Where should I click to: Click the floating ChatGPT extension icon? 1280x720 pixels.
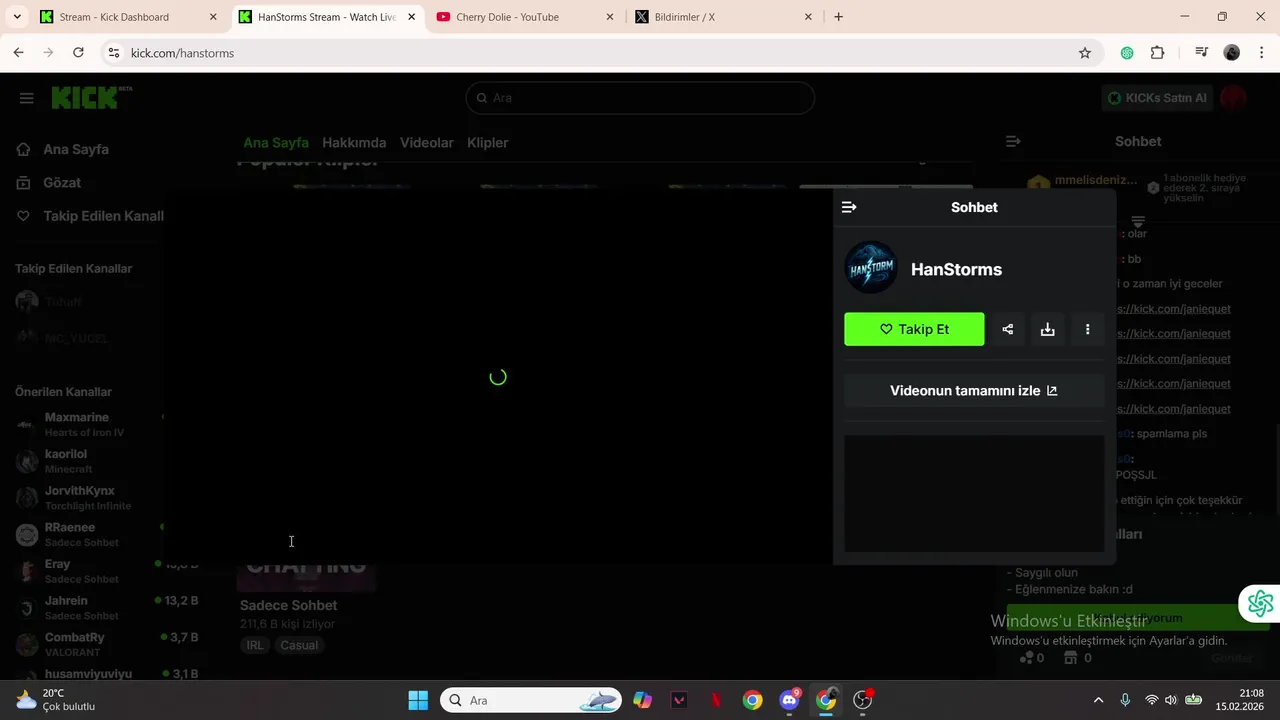coord(1260,603)
